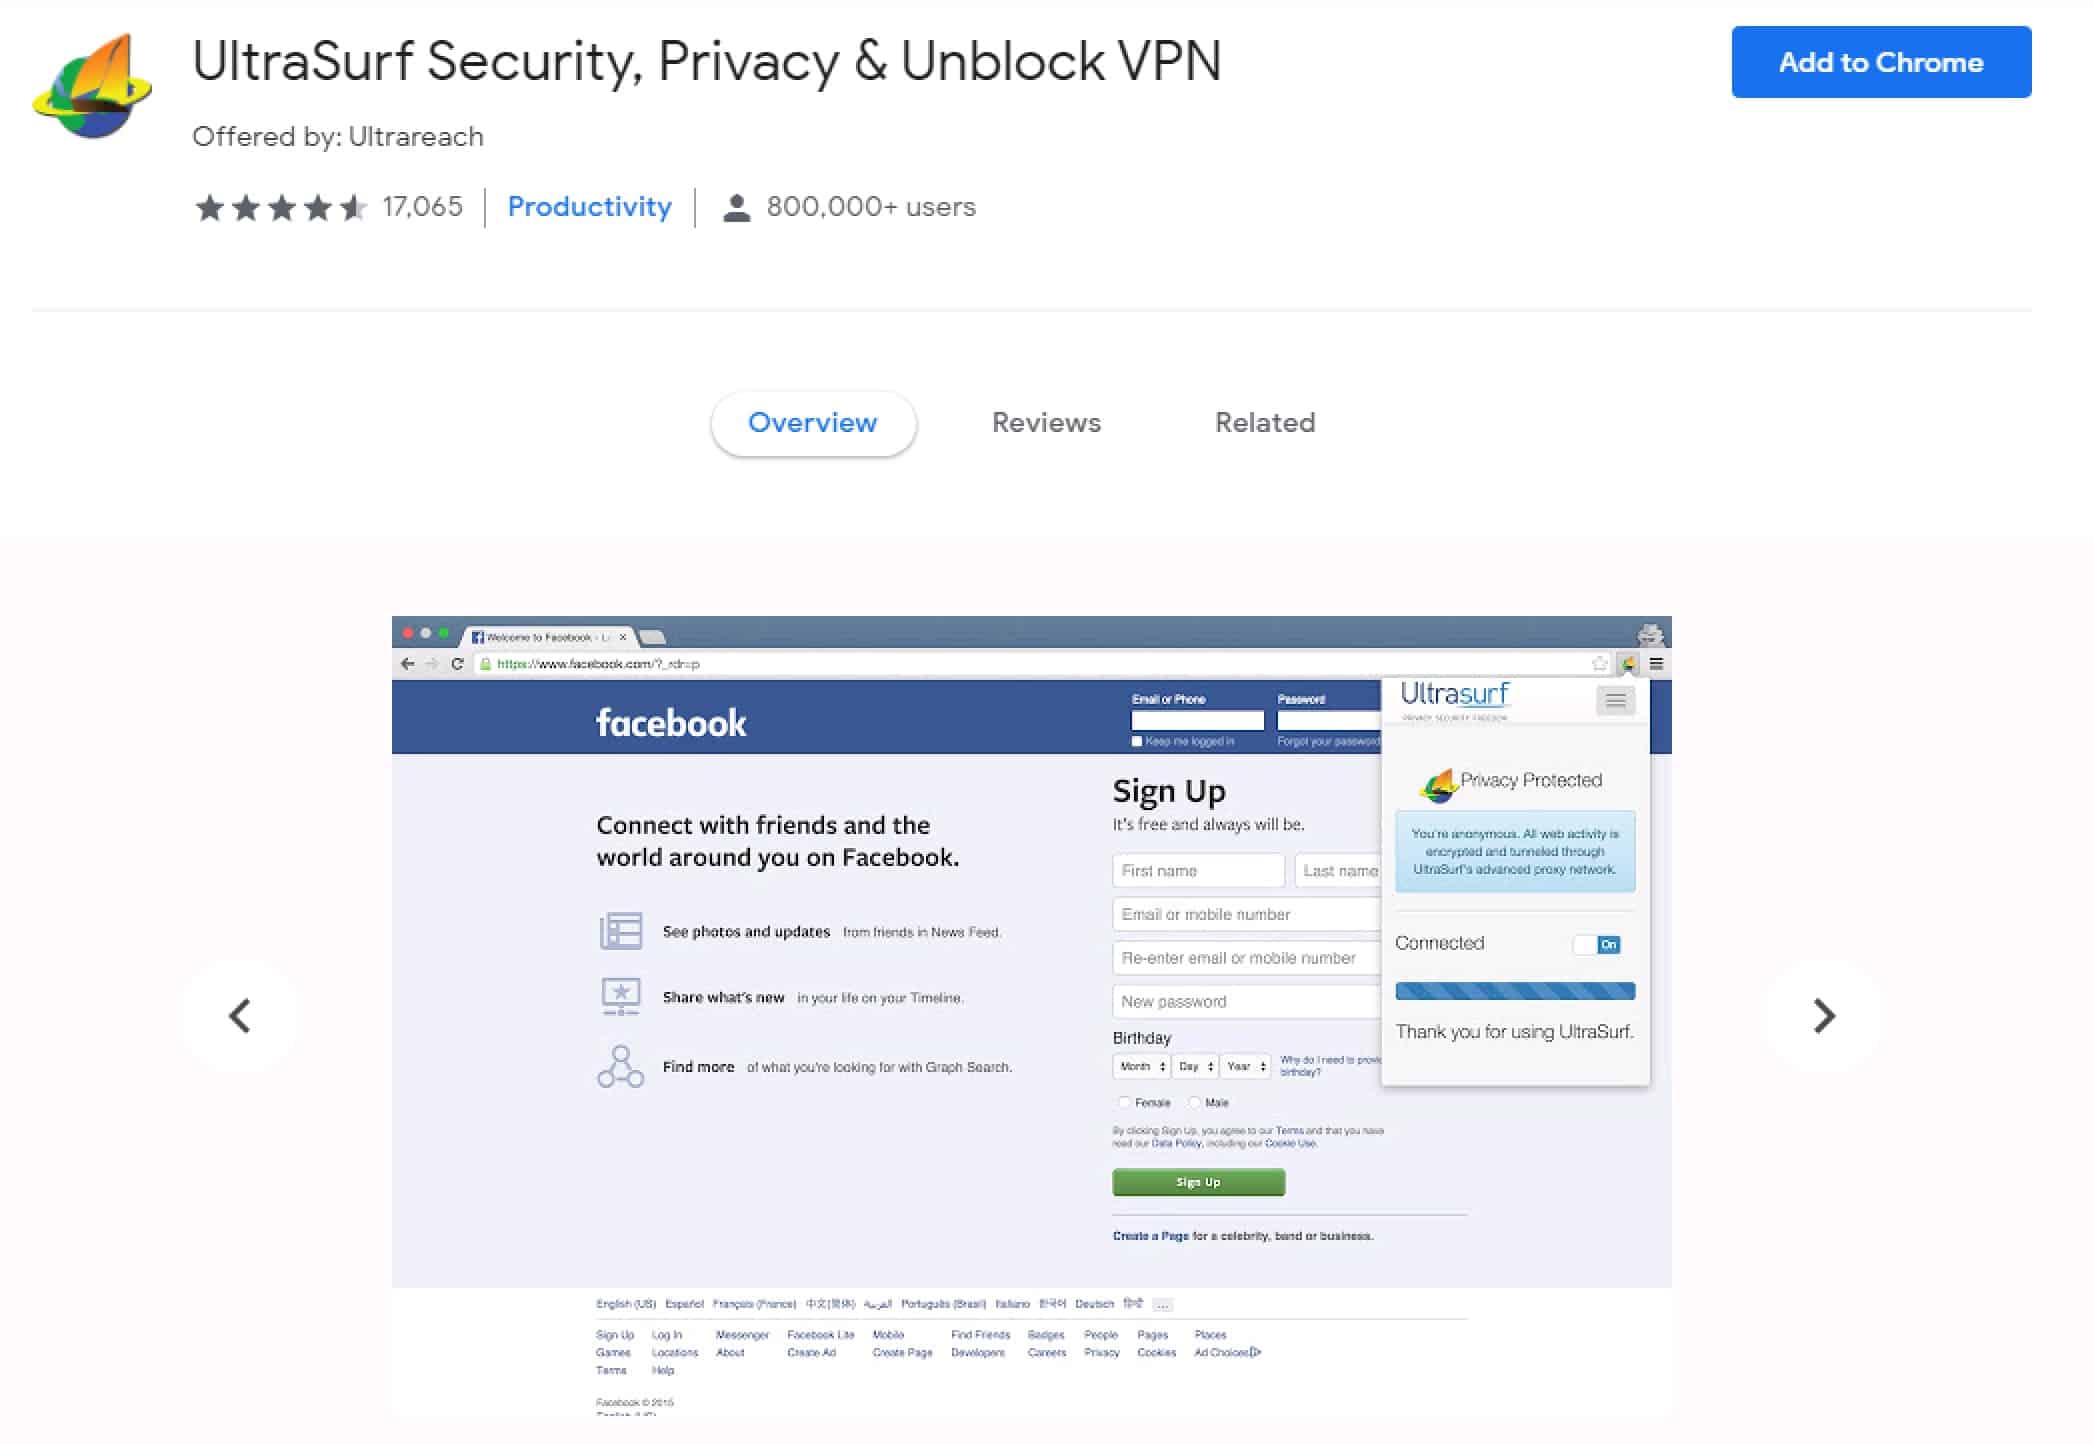
Task: Open the birthday Day dropdown
Action: click(x=1195, y=1066)
